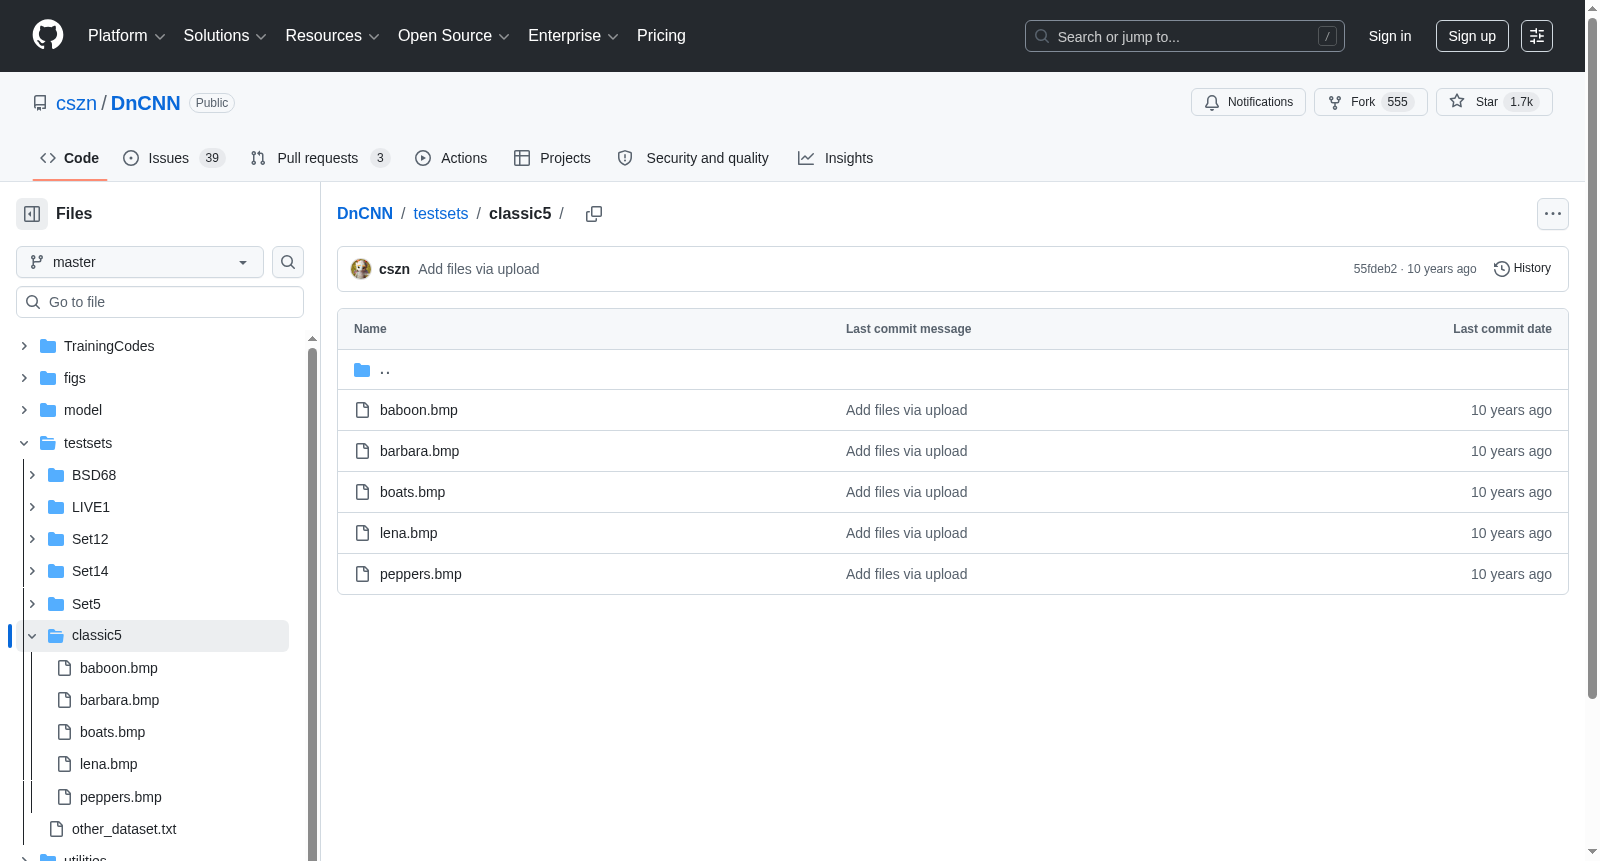Open the more options ellipsis menu

(x=1553, y=214)
